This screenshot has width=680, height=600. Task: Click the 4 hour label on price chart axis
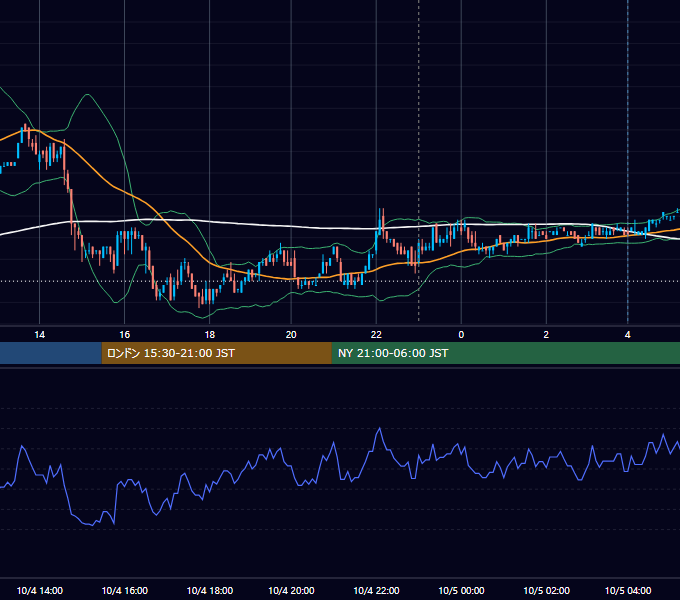pyautogui.click(x=628, y=335)
